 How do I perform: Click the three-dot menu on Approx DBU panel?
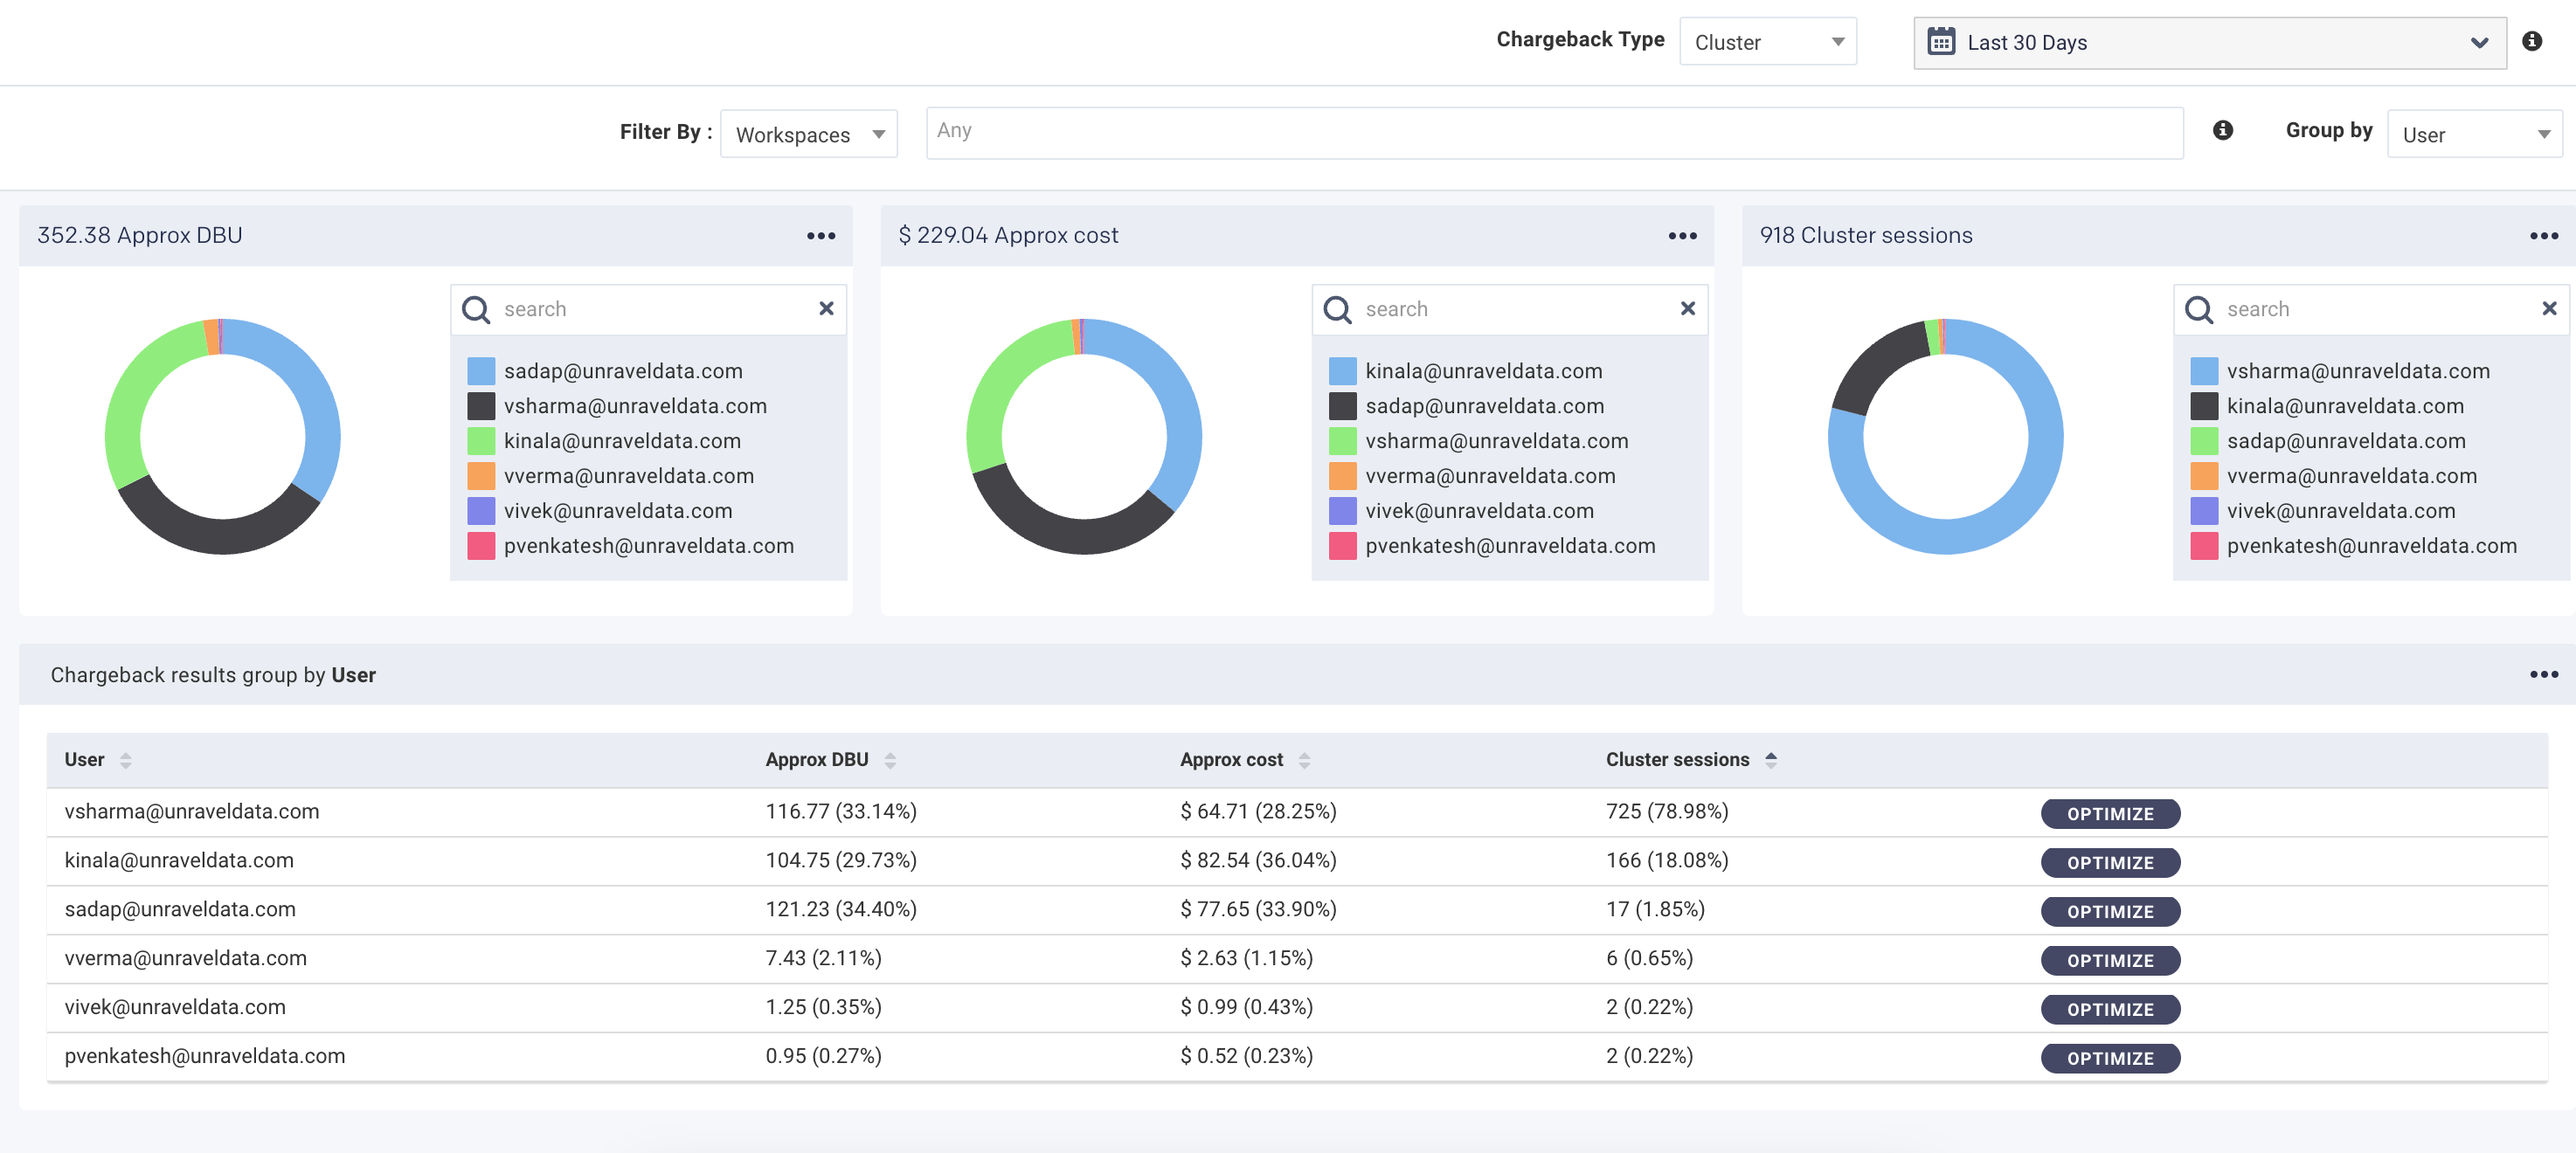coord(821,235)
